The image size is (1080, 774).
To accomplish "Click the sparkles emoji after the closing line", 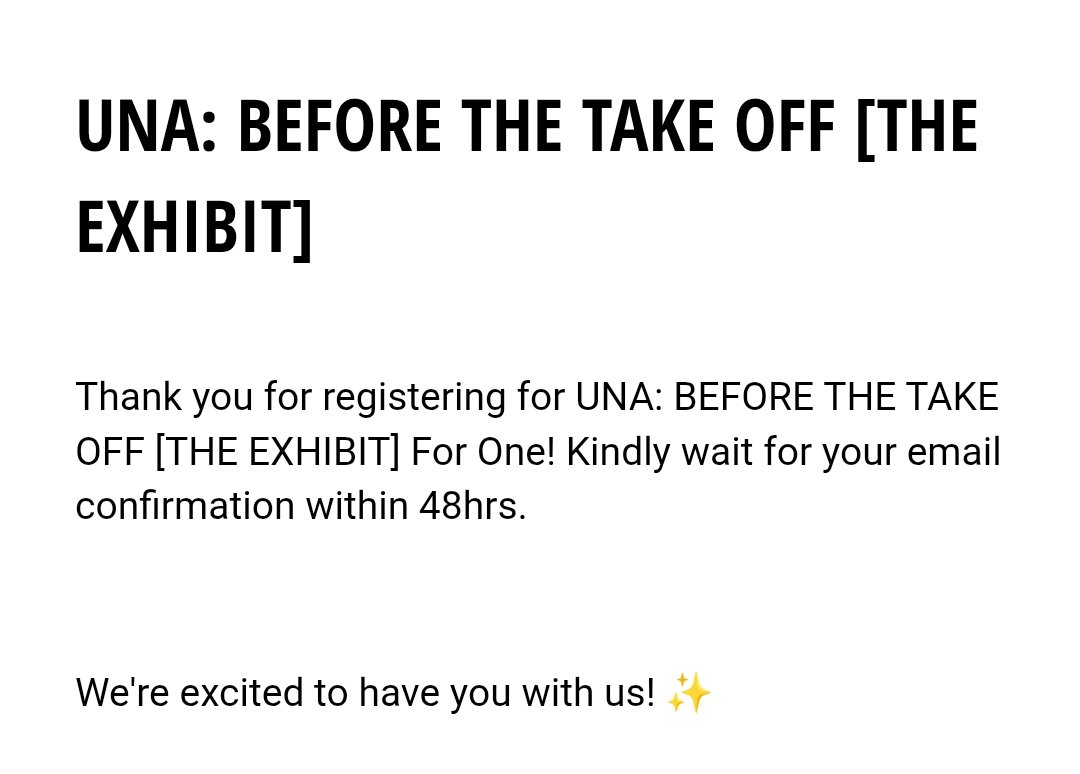I will [x=688, y=692].
